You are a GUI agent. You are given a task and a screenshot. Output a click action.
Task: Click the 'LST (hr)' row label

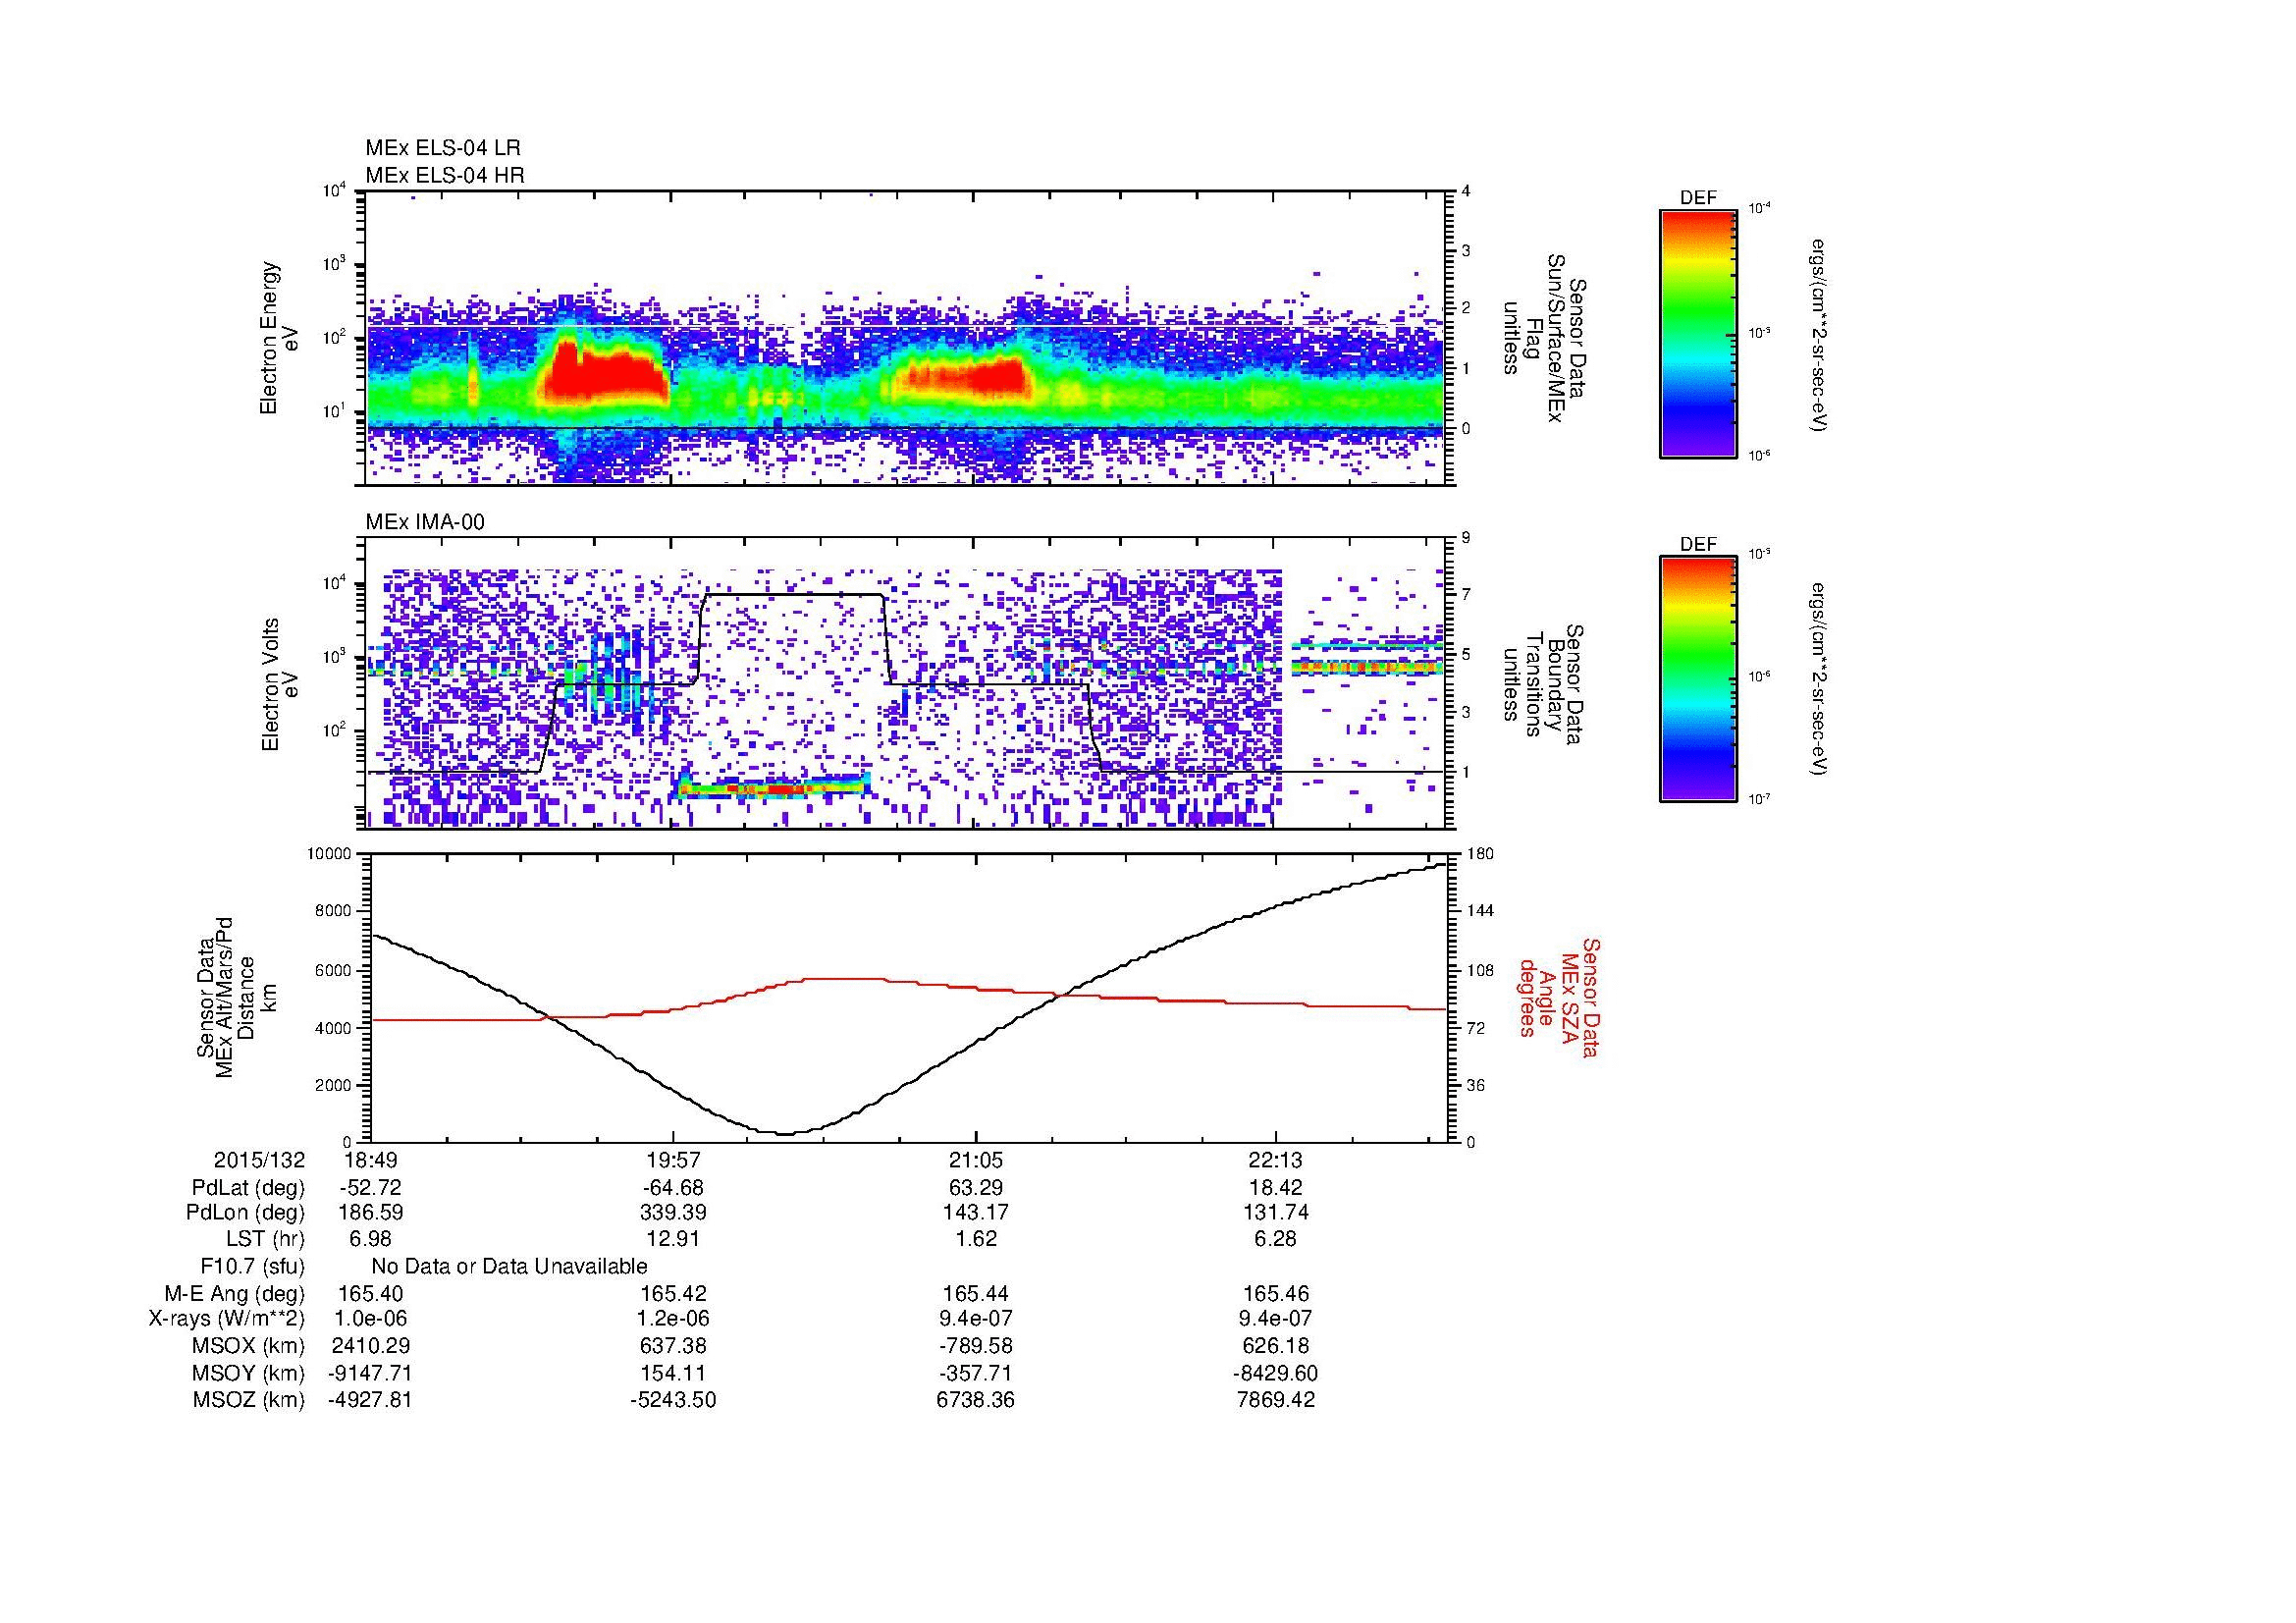(x=265, y=1240)
